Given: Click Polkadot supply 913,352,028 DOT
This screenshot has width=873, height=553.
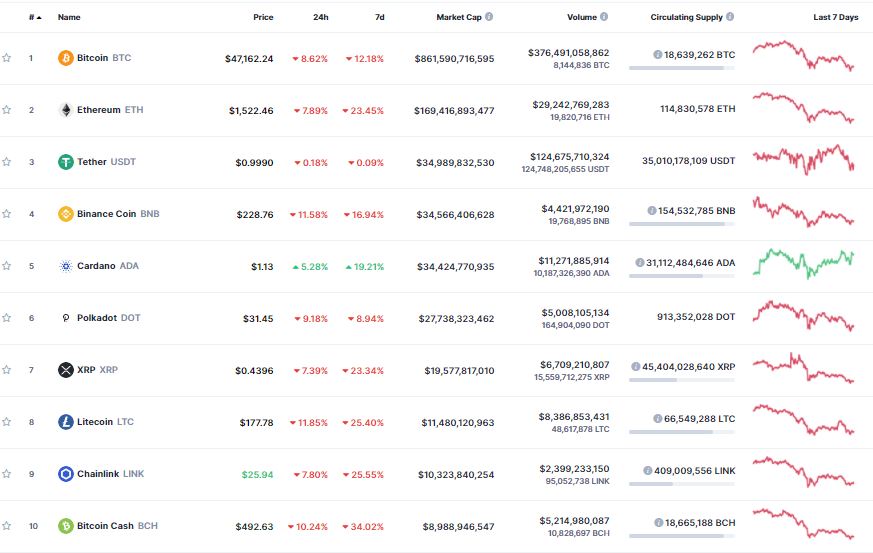Looking at the screenshot, I should [696, 317].
